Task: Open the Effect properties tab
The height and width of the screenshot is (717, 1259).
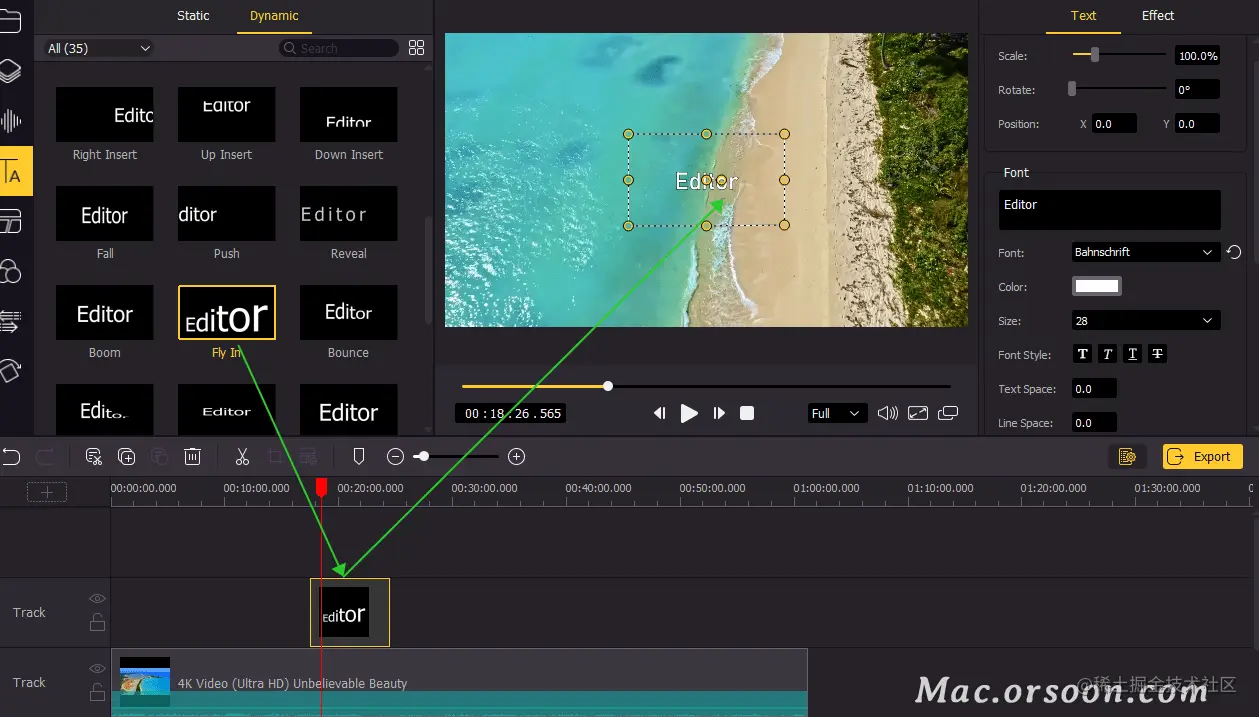Action: click(x=1158, y=16)
